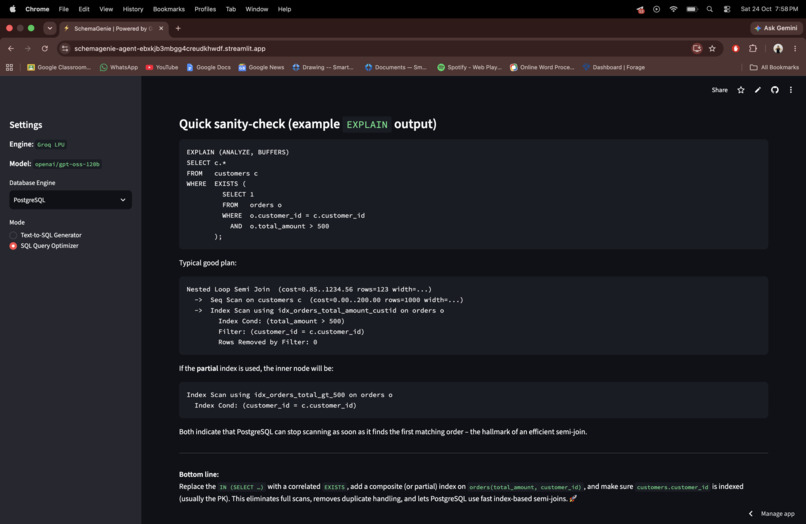
Task: Open the Database Engine PostgreSQL dropdown
Action: pyautogui.click(x=70, y=200)
